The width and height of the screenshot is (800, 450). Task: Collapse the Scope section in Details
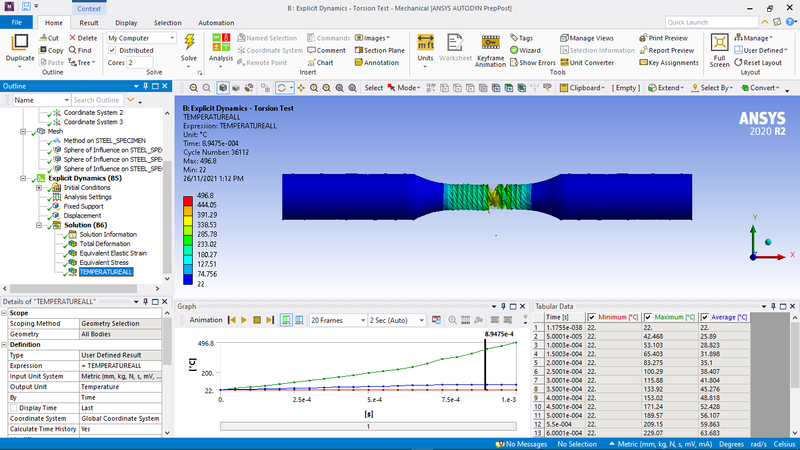click(4, 313)
